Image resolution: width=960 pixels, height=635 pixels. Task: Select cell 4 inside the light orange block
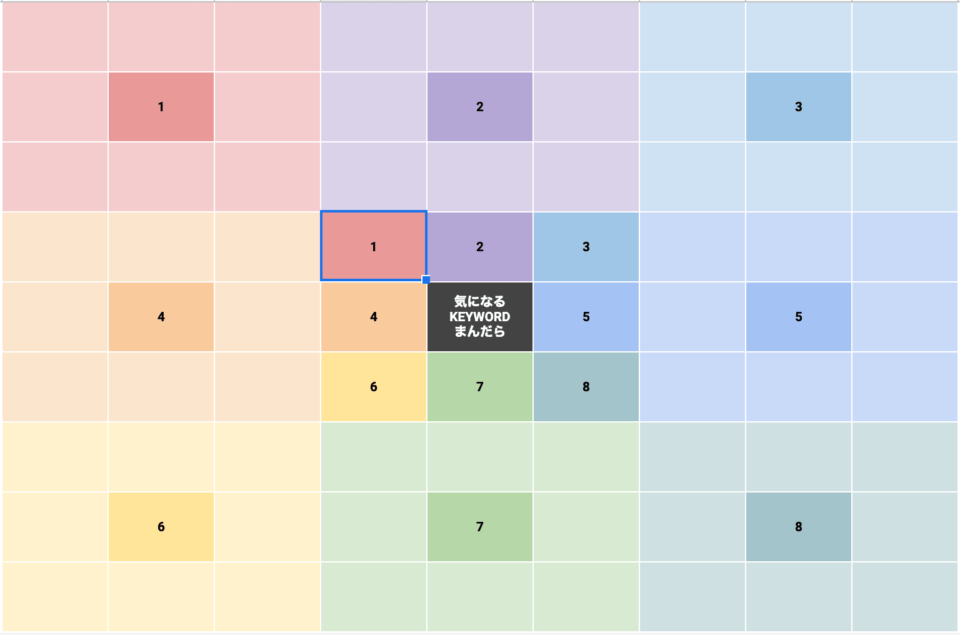161,317
